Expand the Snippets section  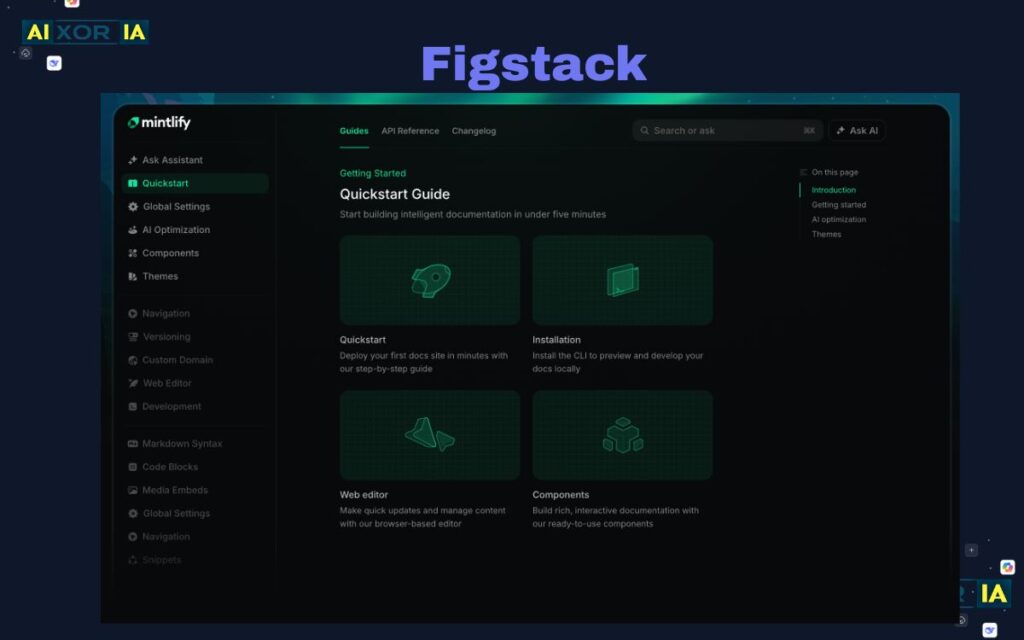pyautogui.click(x=157, y=560)
